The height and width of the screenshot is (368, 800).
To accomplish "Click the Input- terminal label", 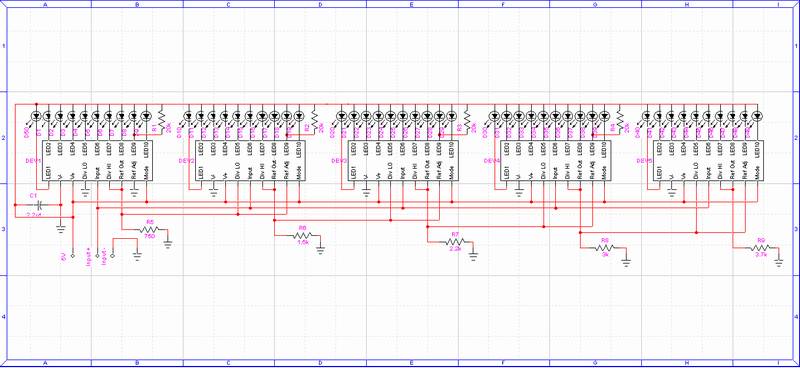I will coord(105,255).
